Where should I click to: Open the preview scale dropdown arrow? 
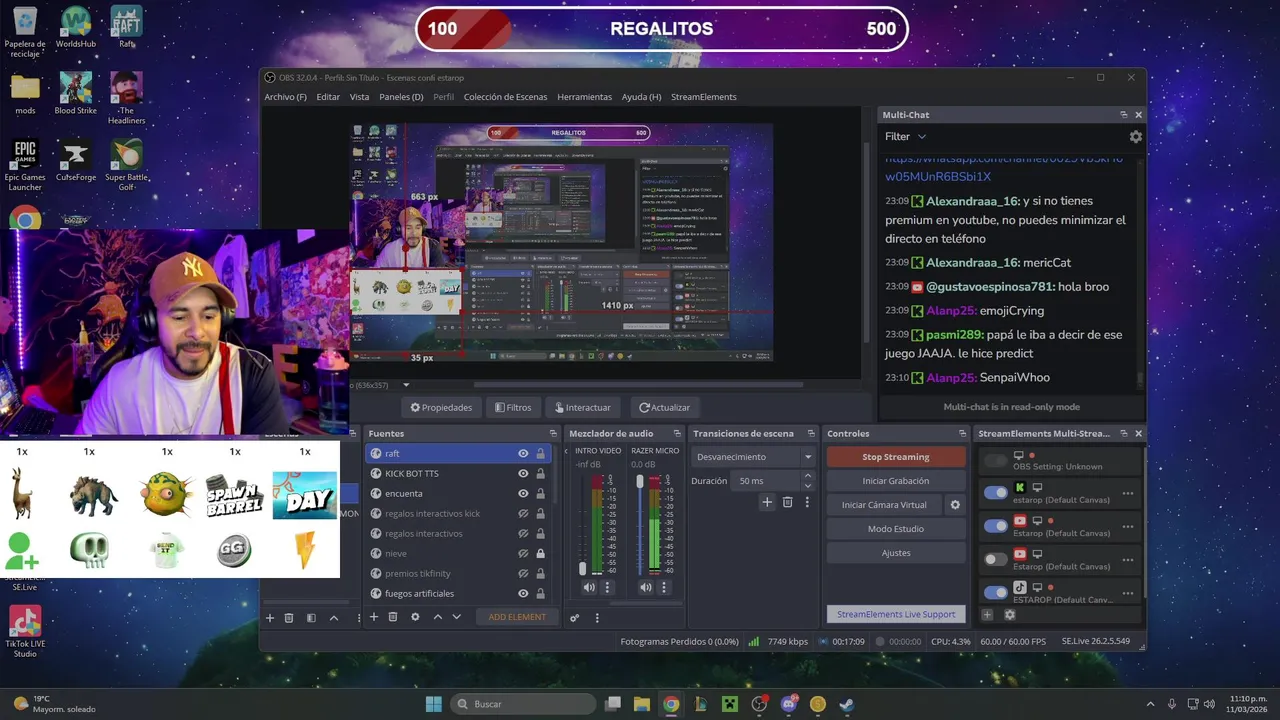click(x=406, y=385)
